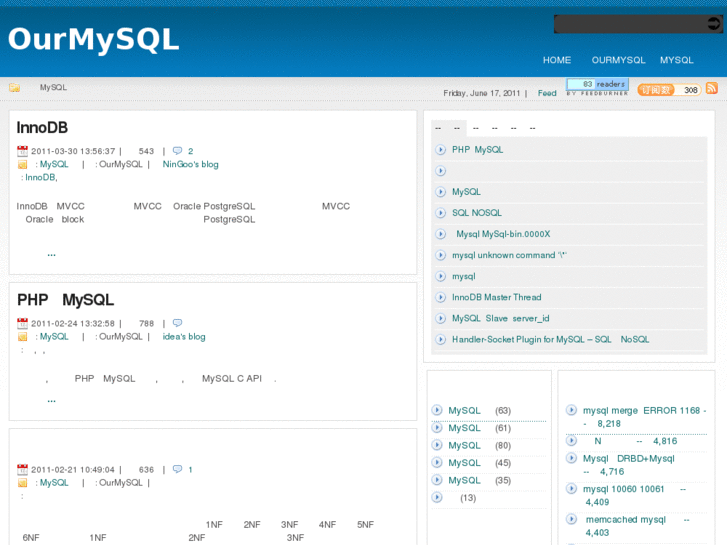Screen dimensions: 727x545
Task: Open sidebar link PHP MySQL
Action: tap(478, 150)
